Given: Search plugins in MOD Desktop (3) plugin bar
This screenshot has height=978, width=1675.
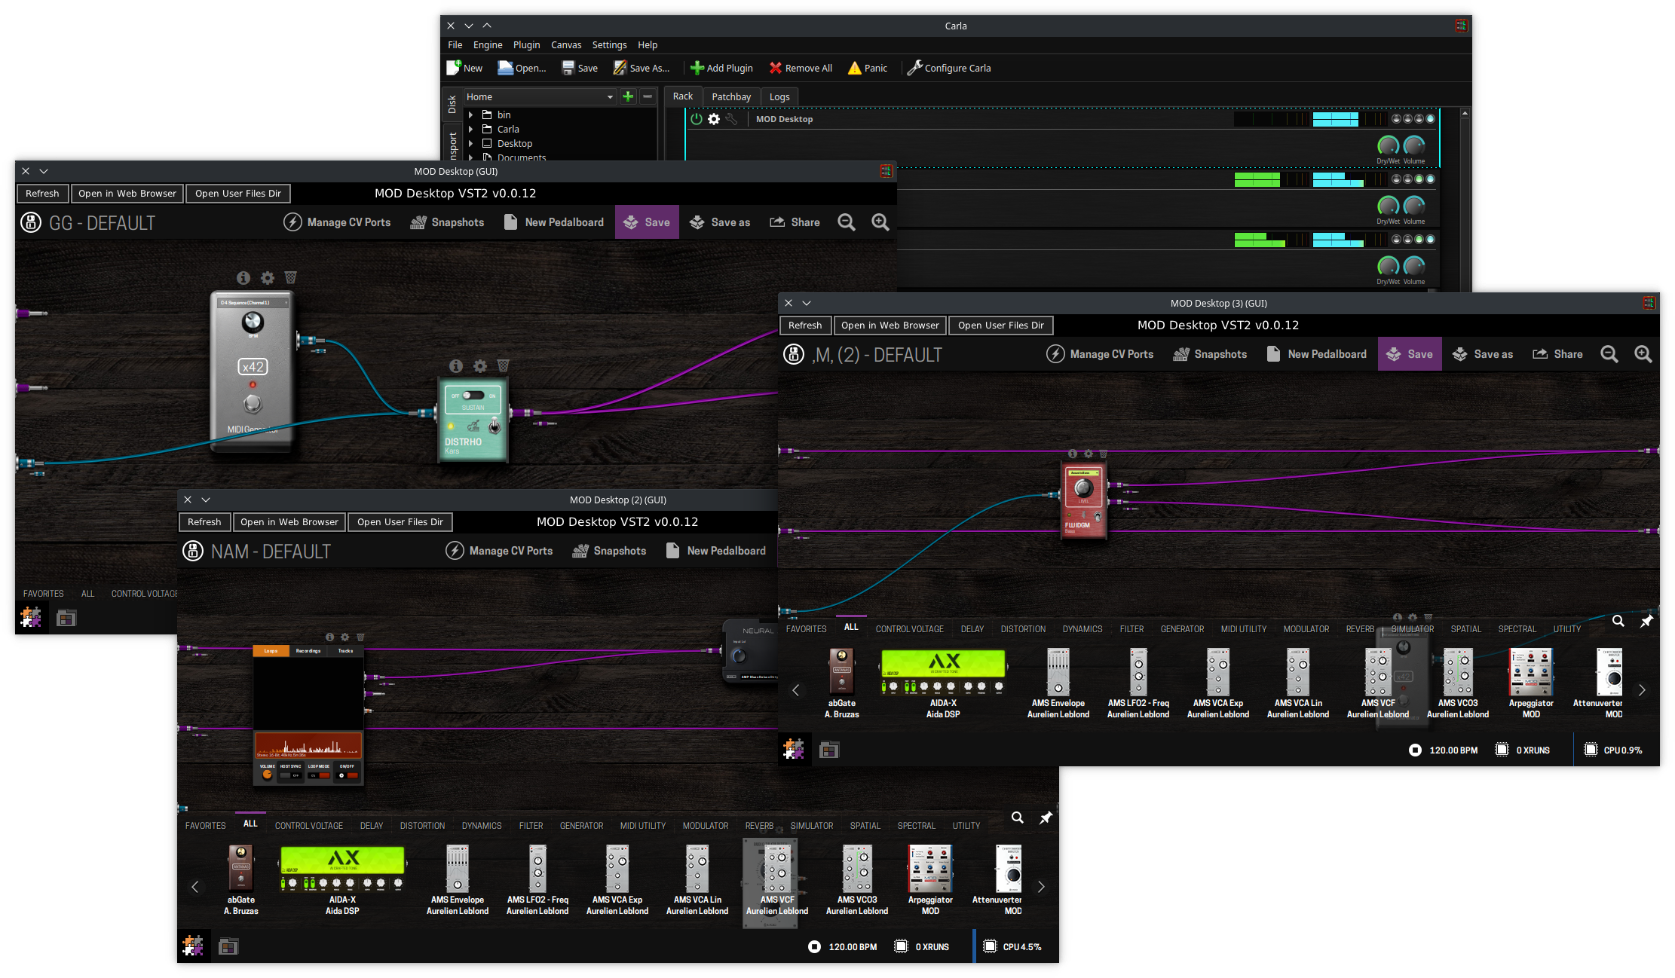Looking at the screenshot, I should pos(1618,621).
